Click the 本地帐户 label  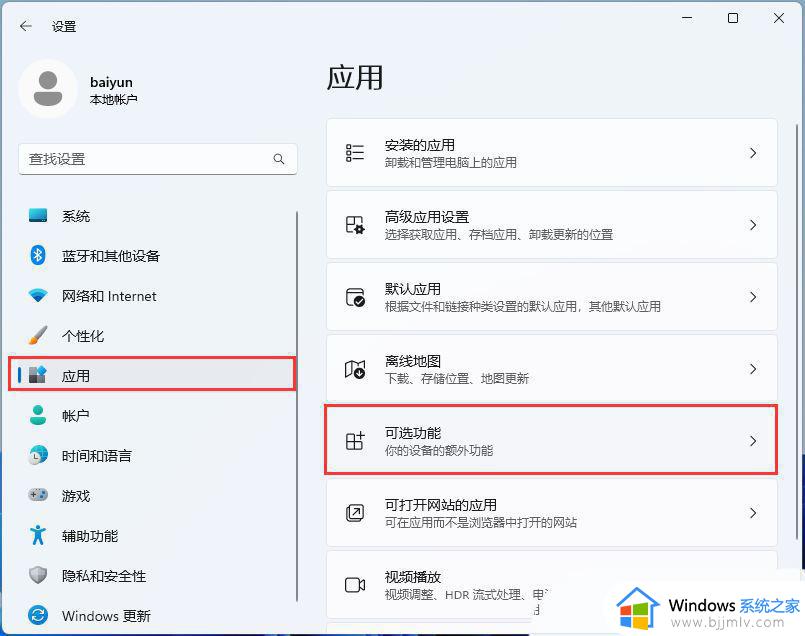point(113,100)
